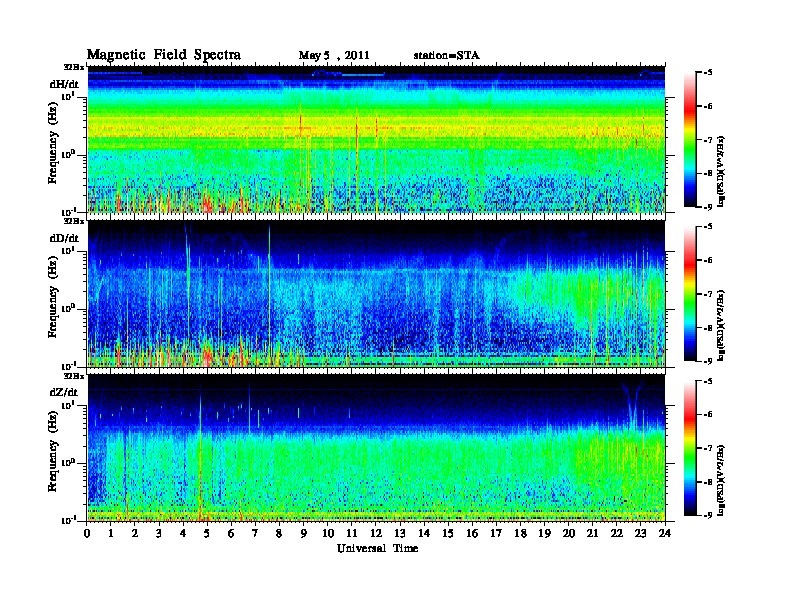Click the dZ/dt panel color bar
This screenshot has width=792, height=612.
690,448
